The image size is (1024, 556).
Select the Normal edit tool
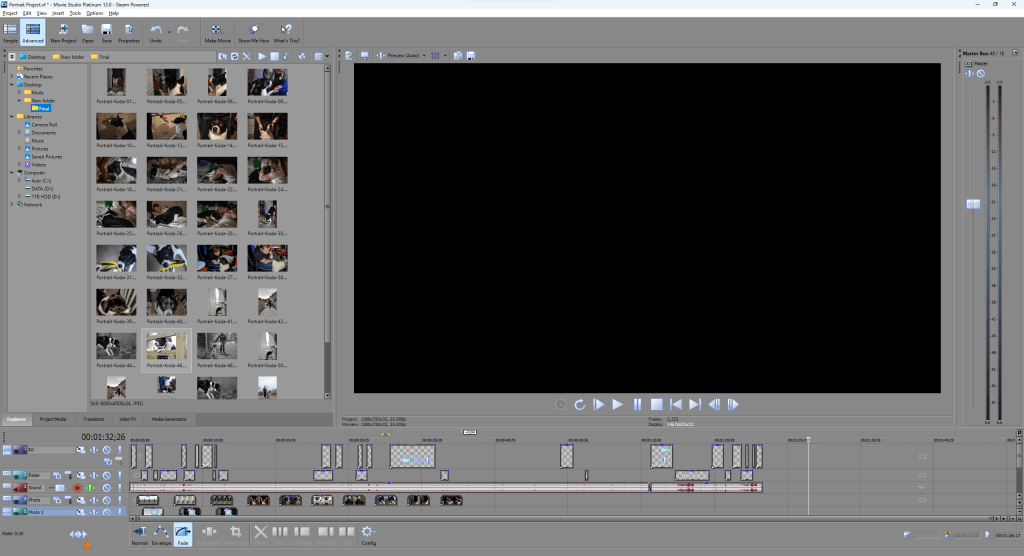pos(139,535)
